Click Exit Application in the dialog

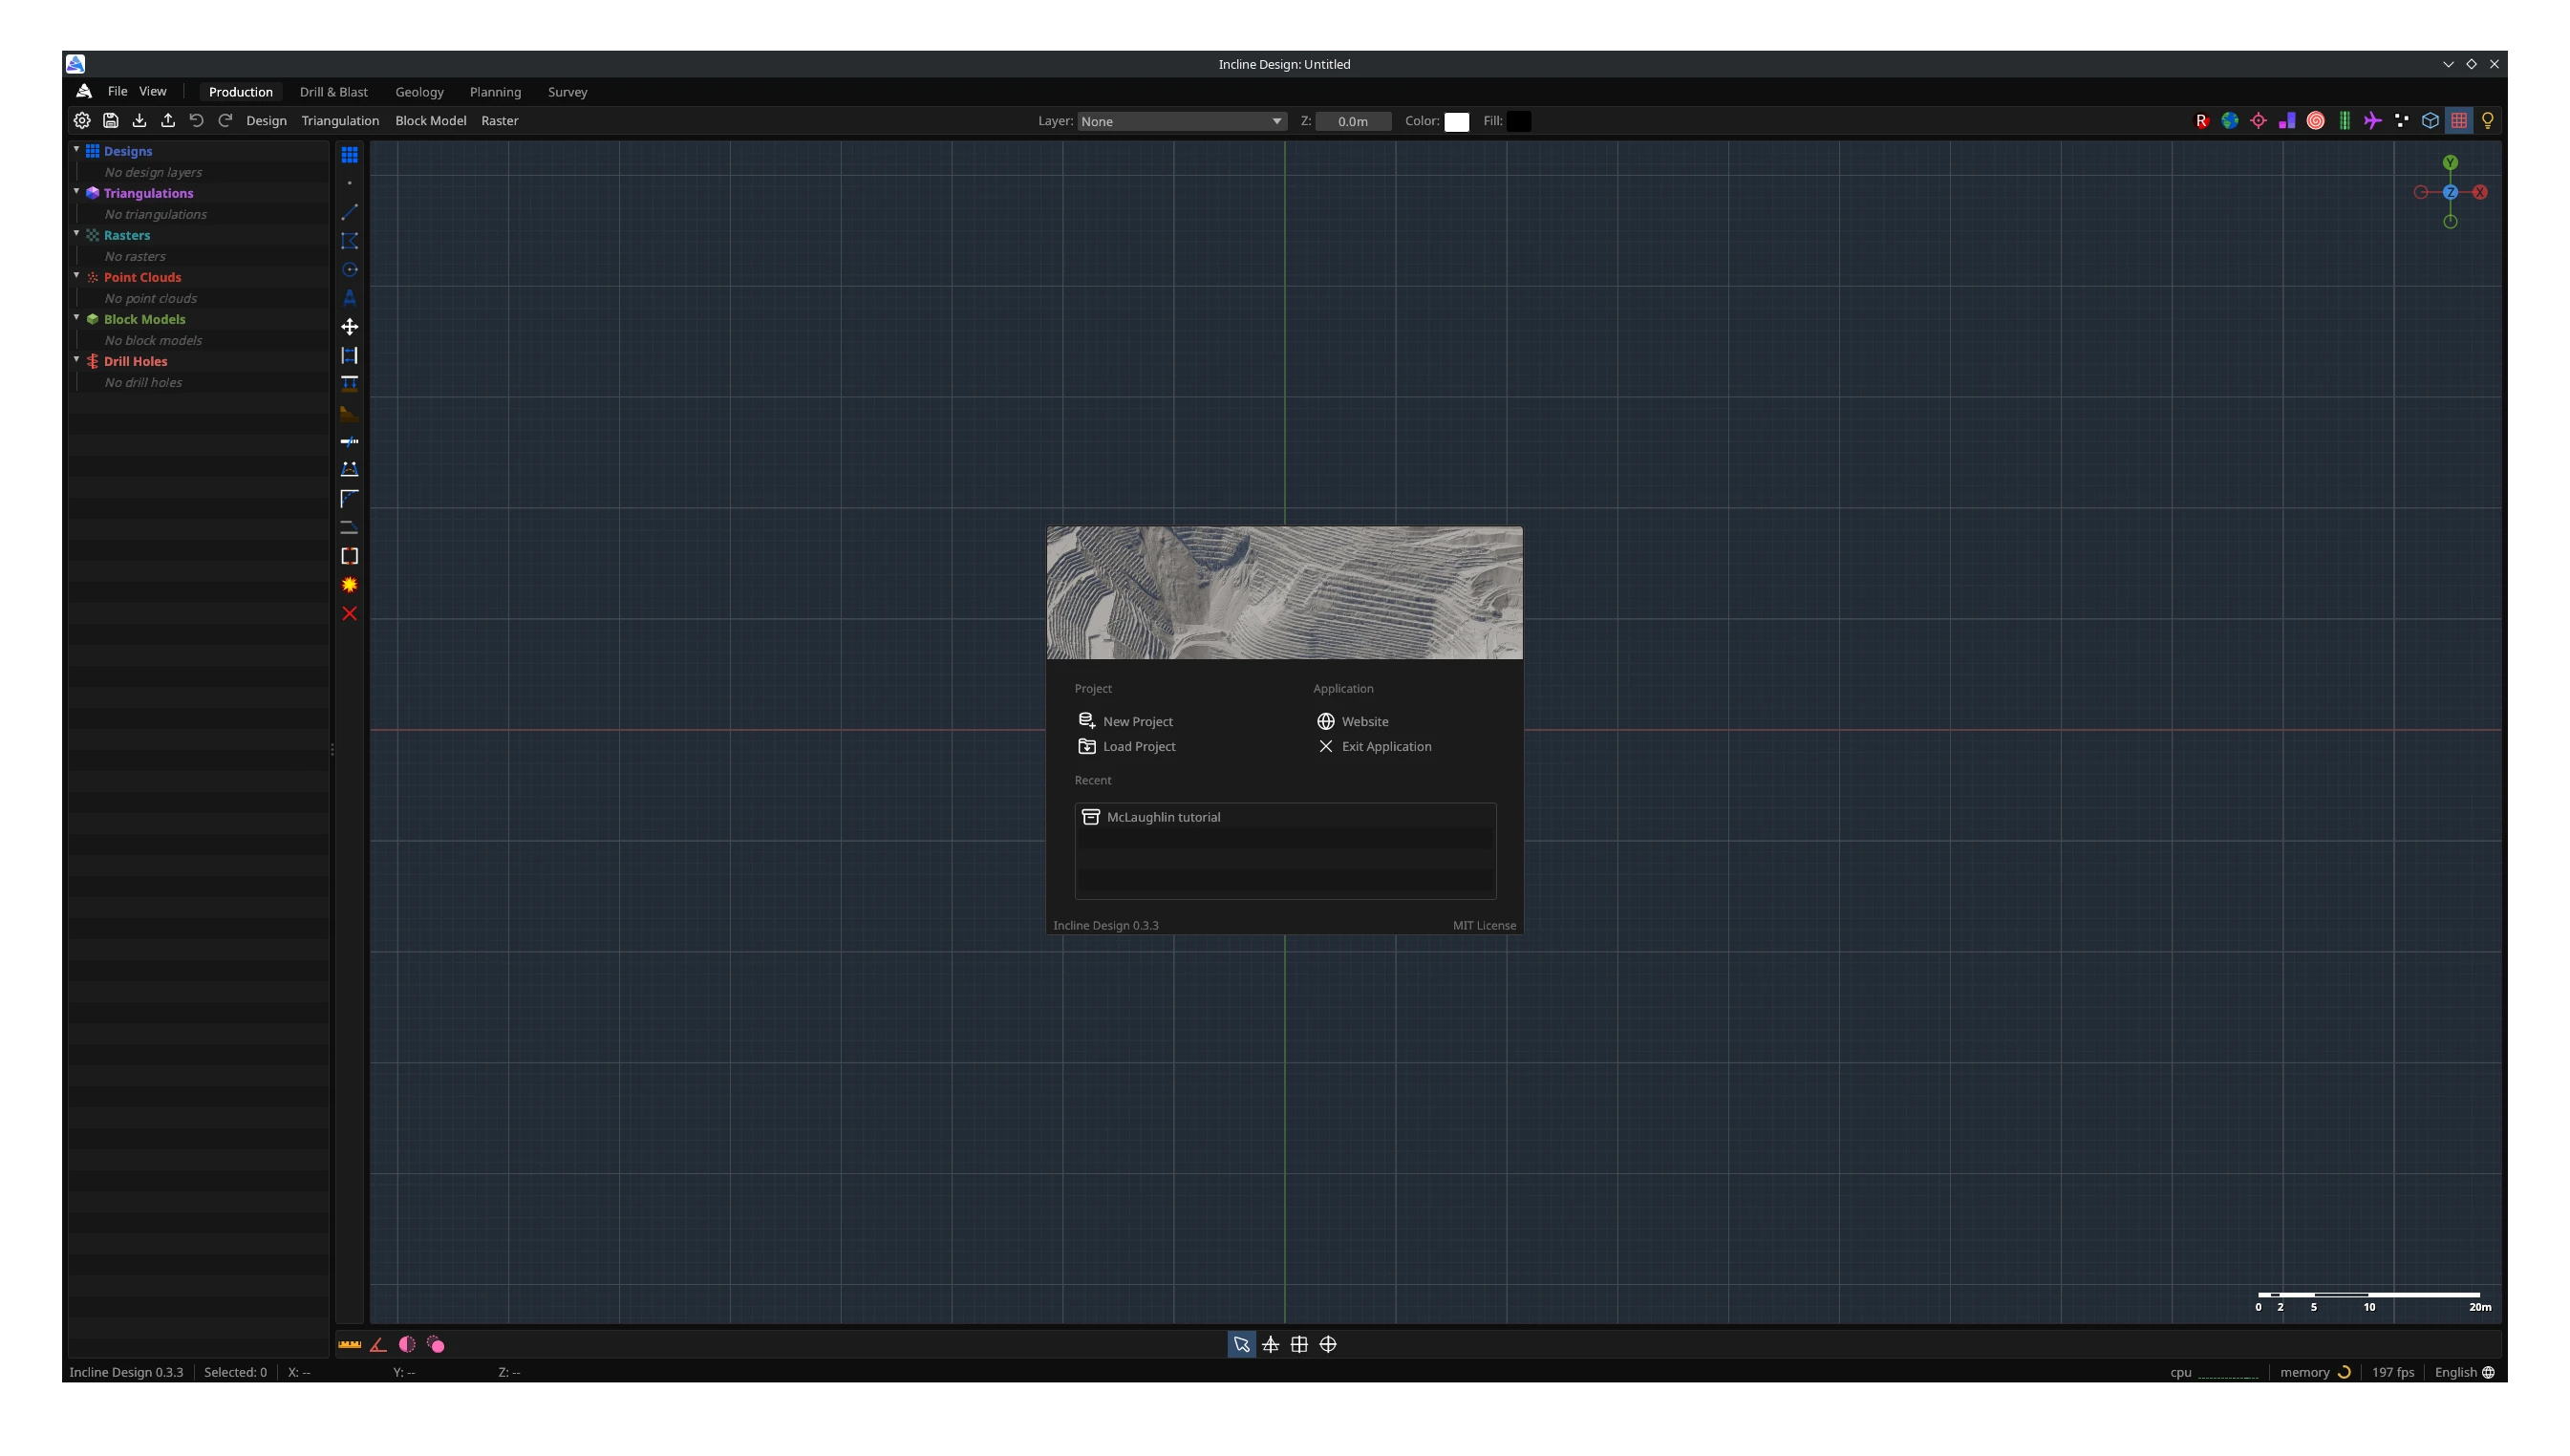tap(1374, 747)
